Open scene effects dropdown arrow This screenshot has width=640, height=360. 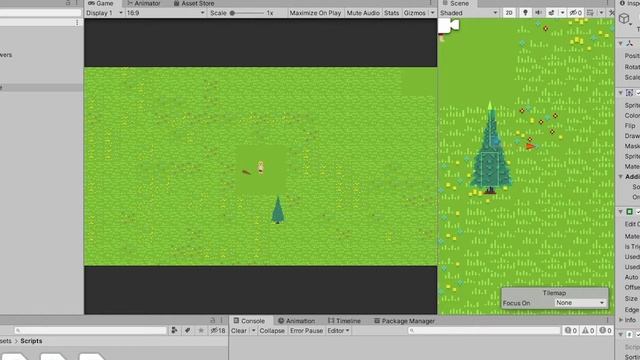point(562,13)
